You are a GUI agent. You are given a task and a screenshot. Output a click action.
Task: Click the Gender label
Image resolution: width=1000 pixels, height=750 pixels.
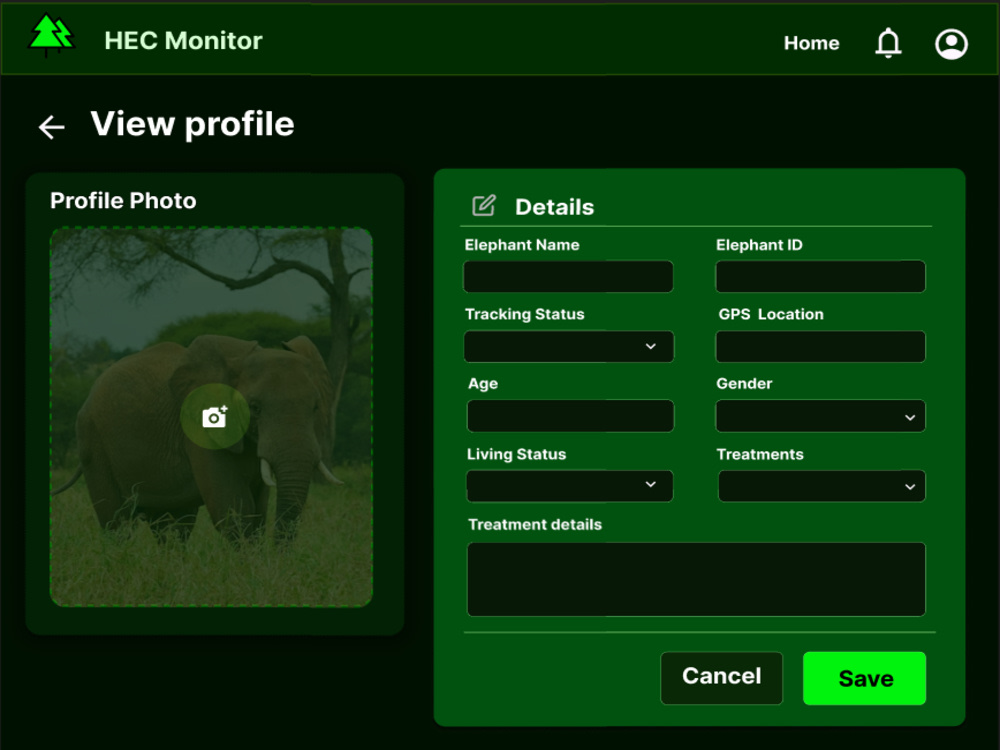click(x=744, y=383)
